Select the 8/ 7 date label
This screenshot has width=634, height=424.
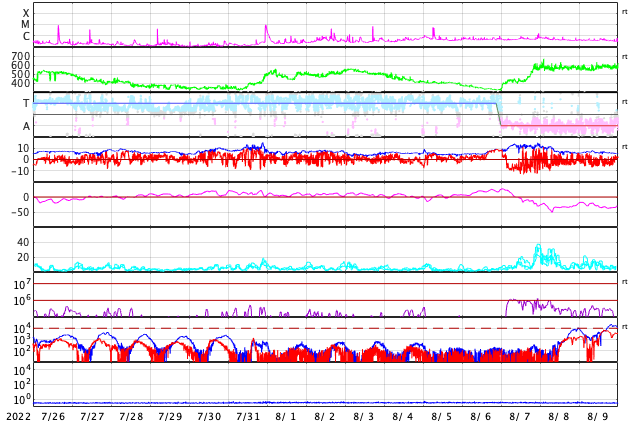pyautogui.click(x=520, y=416)
